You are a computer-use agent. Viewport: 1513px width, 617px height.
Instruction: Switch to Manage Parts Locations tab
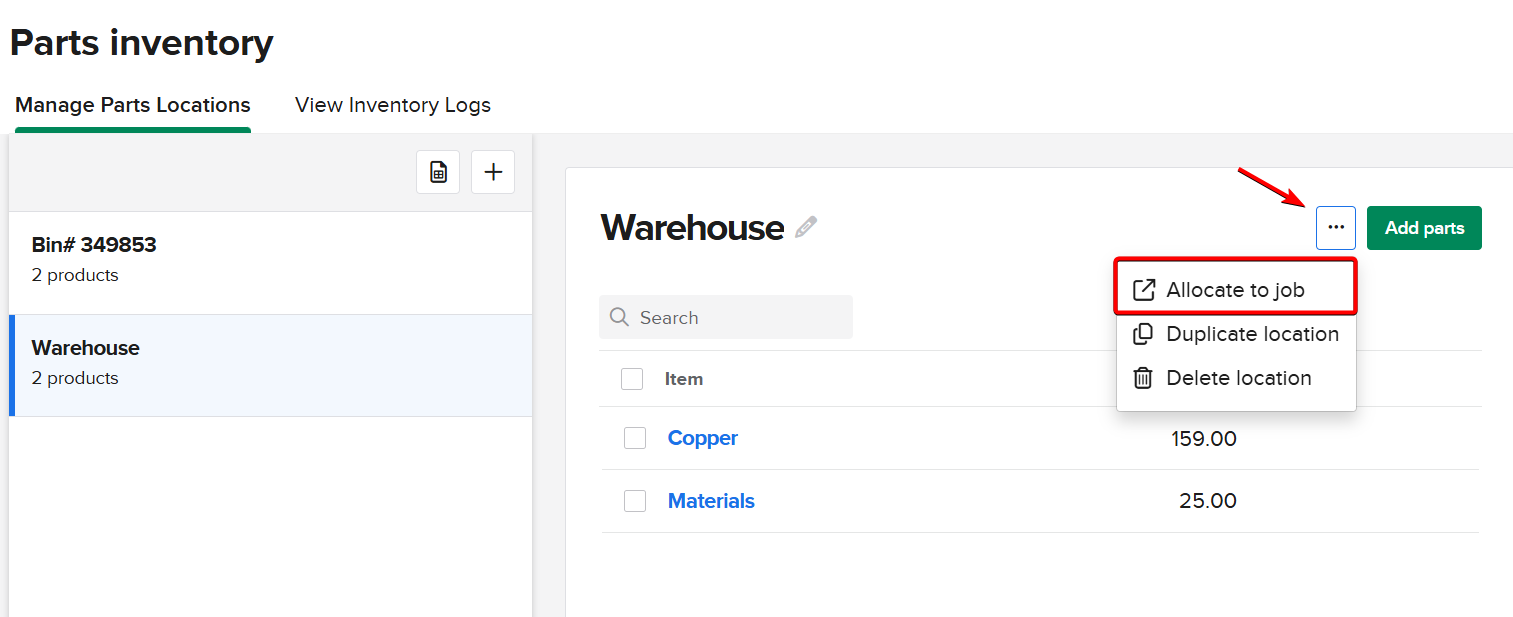[133, 105]
